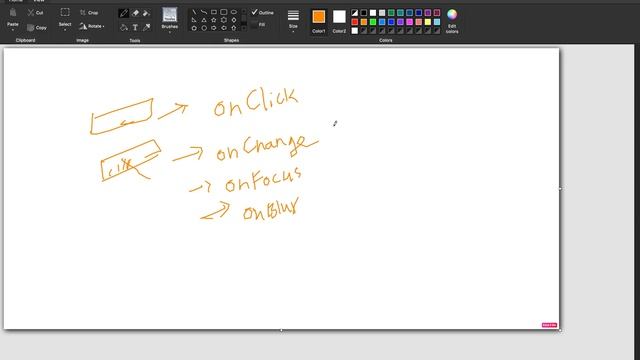
Task: Open the Size dropdown arrow
Action: tap(293, 31)
